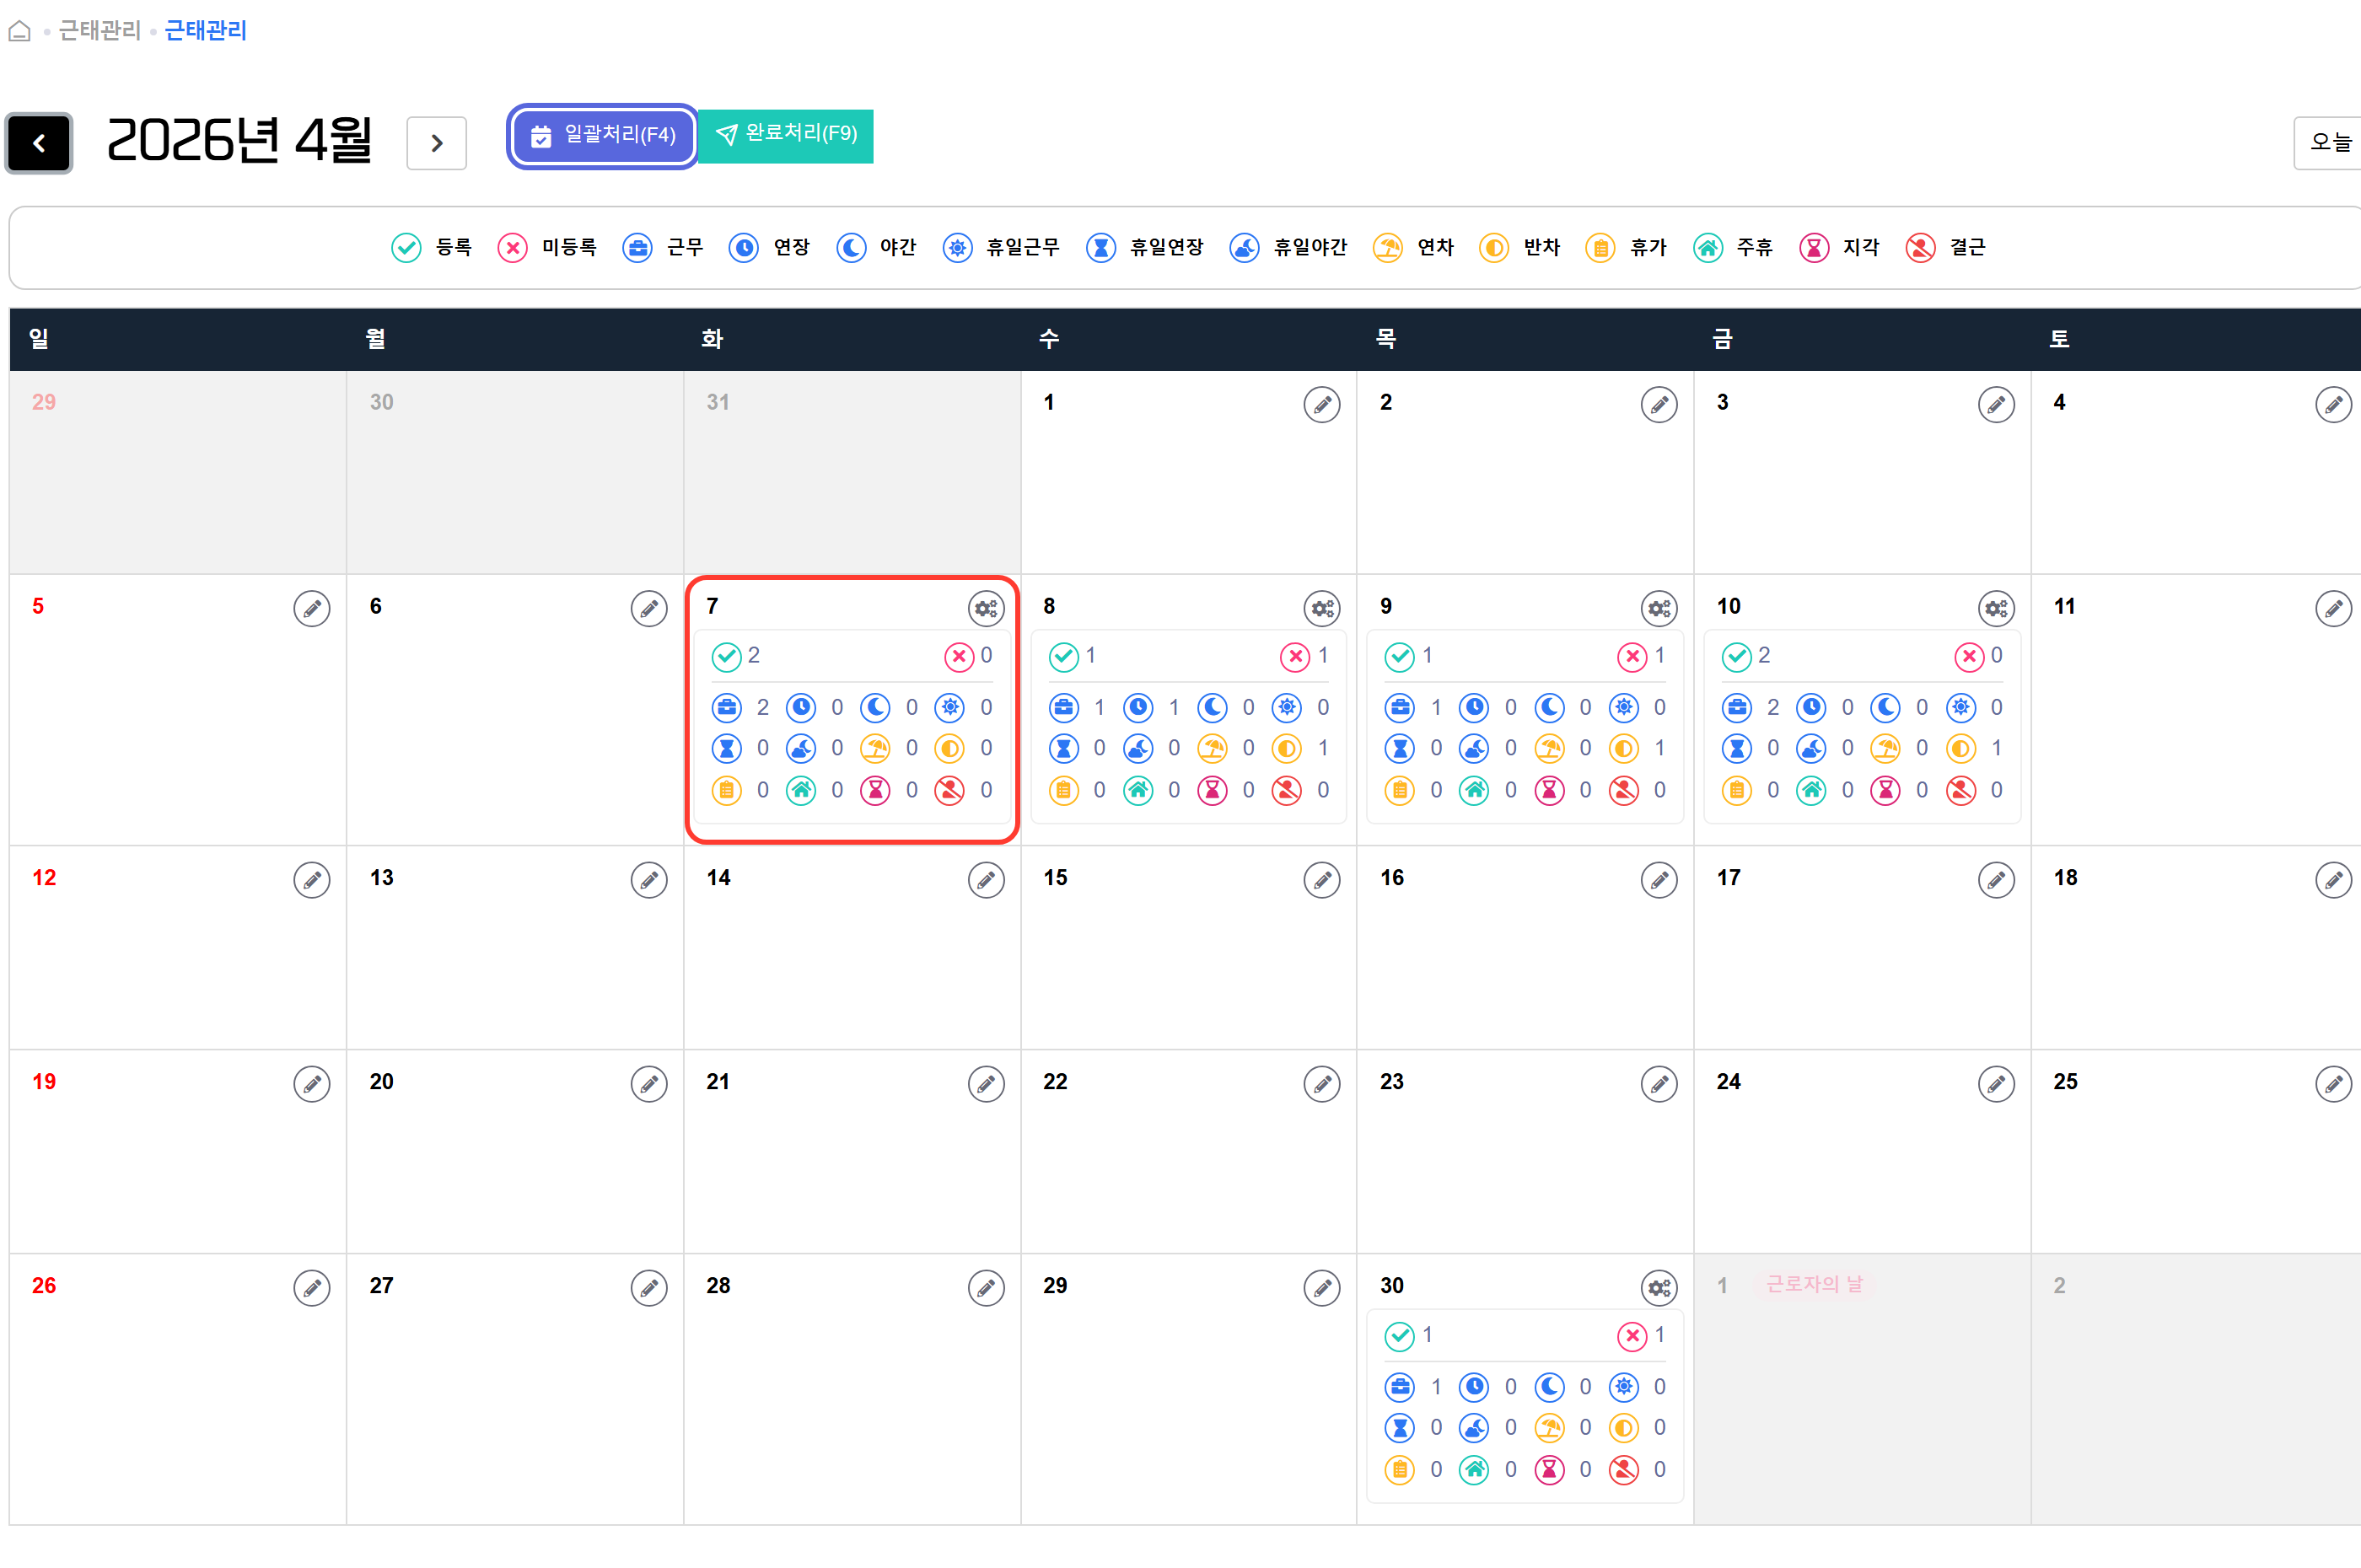The width and height of the screenshot is (2361, 1568).
Task: Click the 미등록 X icon in the legend
Action: tap(513, 248)
